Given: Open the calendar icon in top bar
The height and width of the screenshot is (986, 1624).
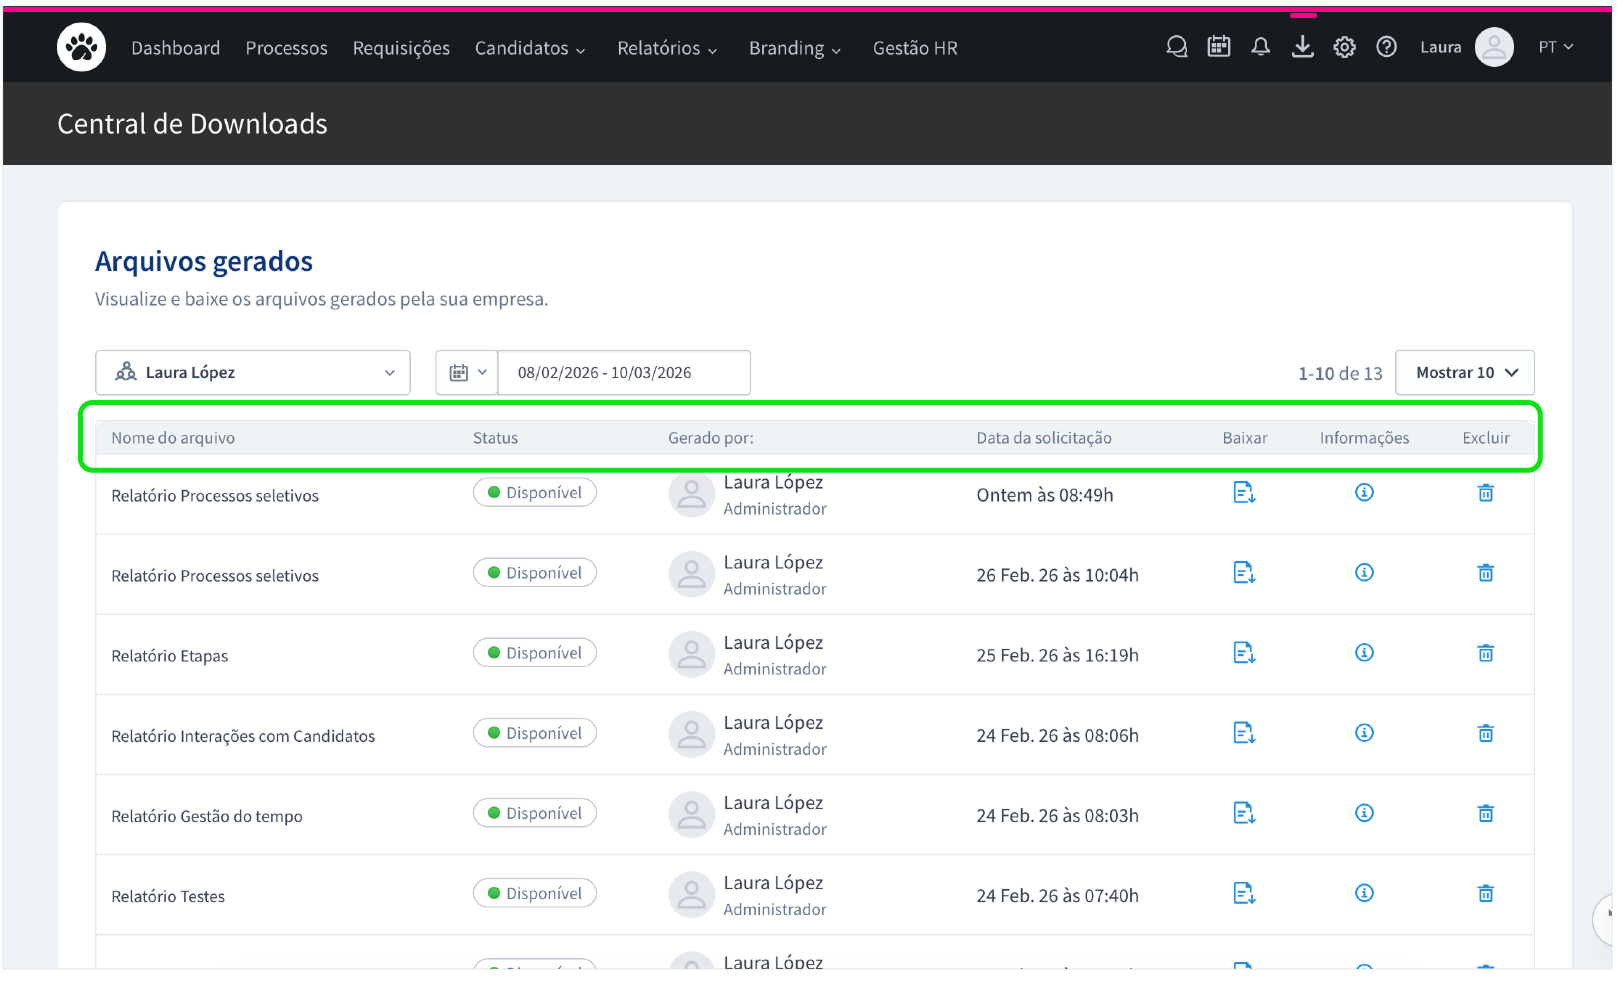Looking at the screenshot, I should [1218, 47].
